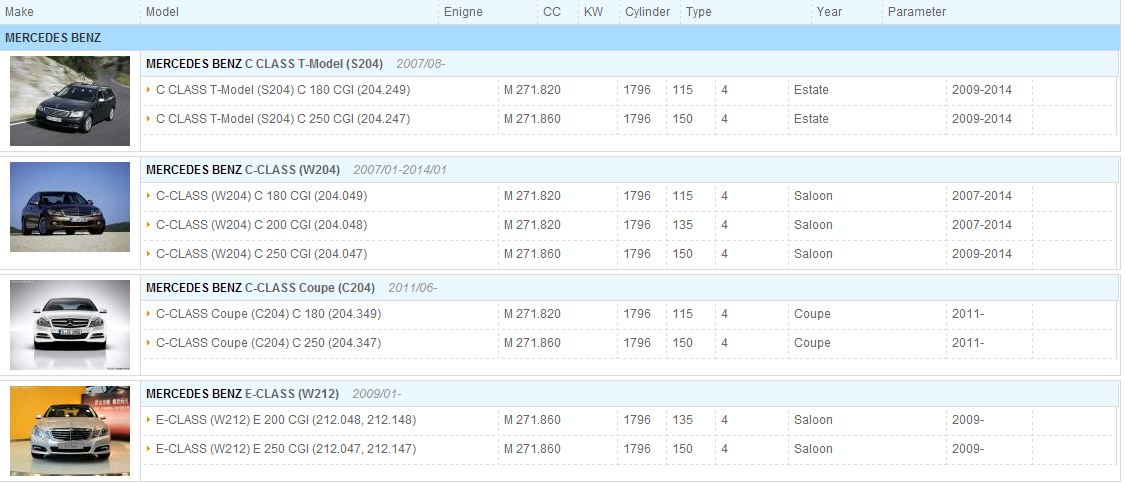The image size is (1125, 483).
Task: Click orange arrow bullet beside E 250 CGI
Action: (149, 449)
